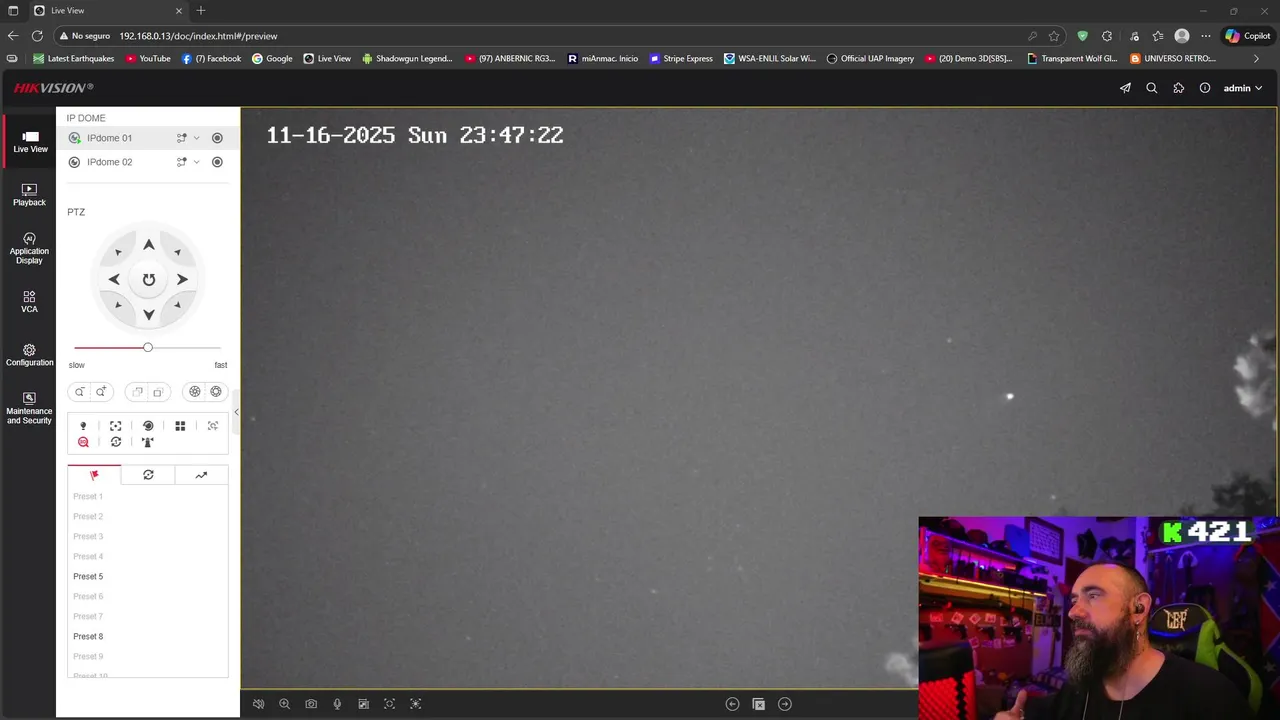This screenshot has width=1280, height=720.
Task: Click the zoom out magnifier in PTZ
Action: click(80, 392)
